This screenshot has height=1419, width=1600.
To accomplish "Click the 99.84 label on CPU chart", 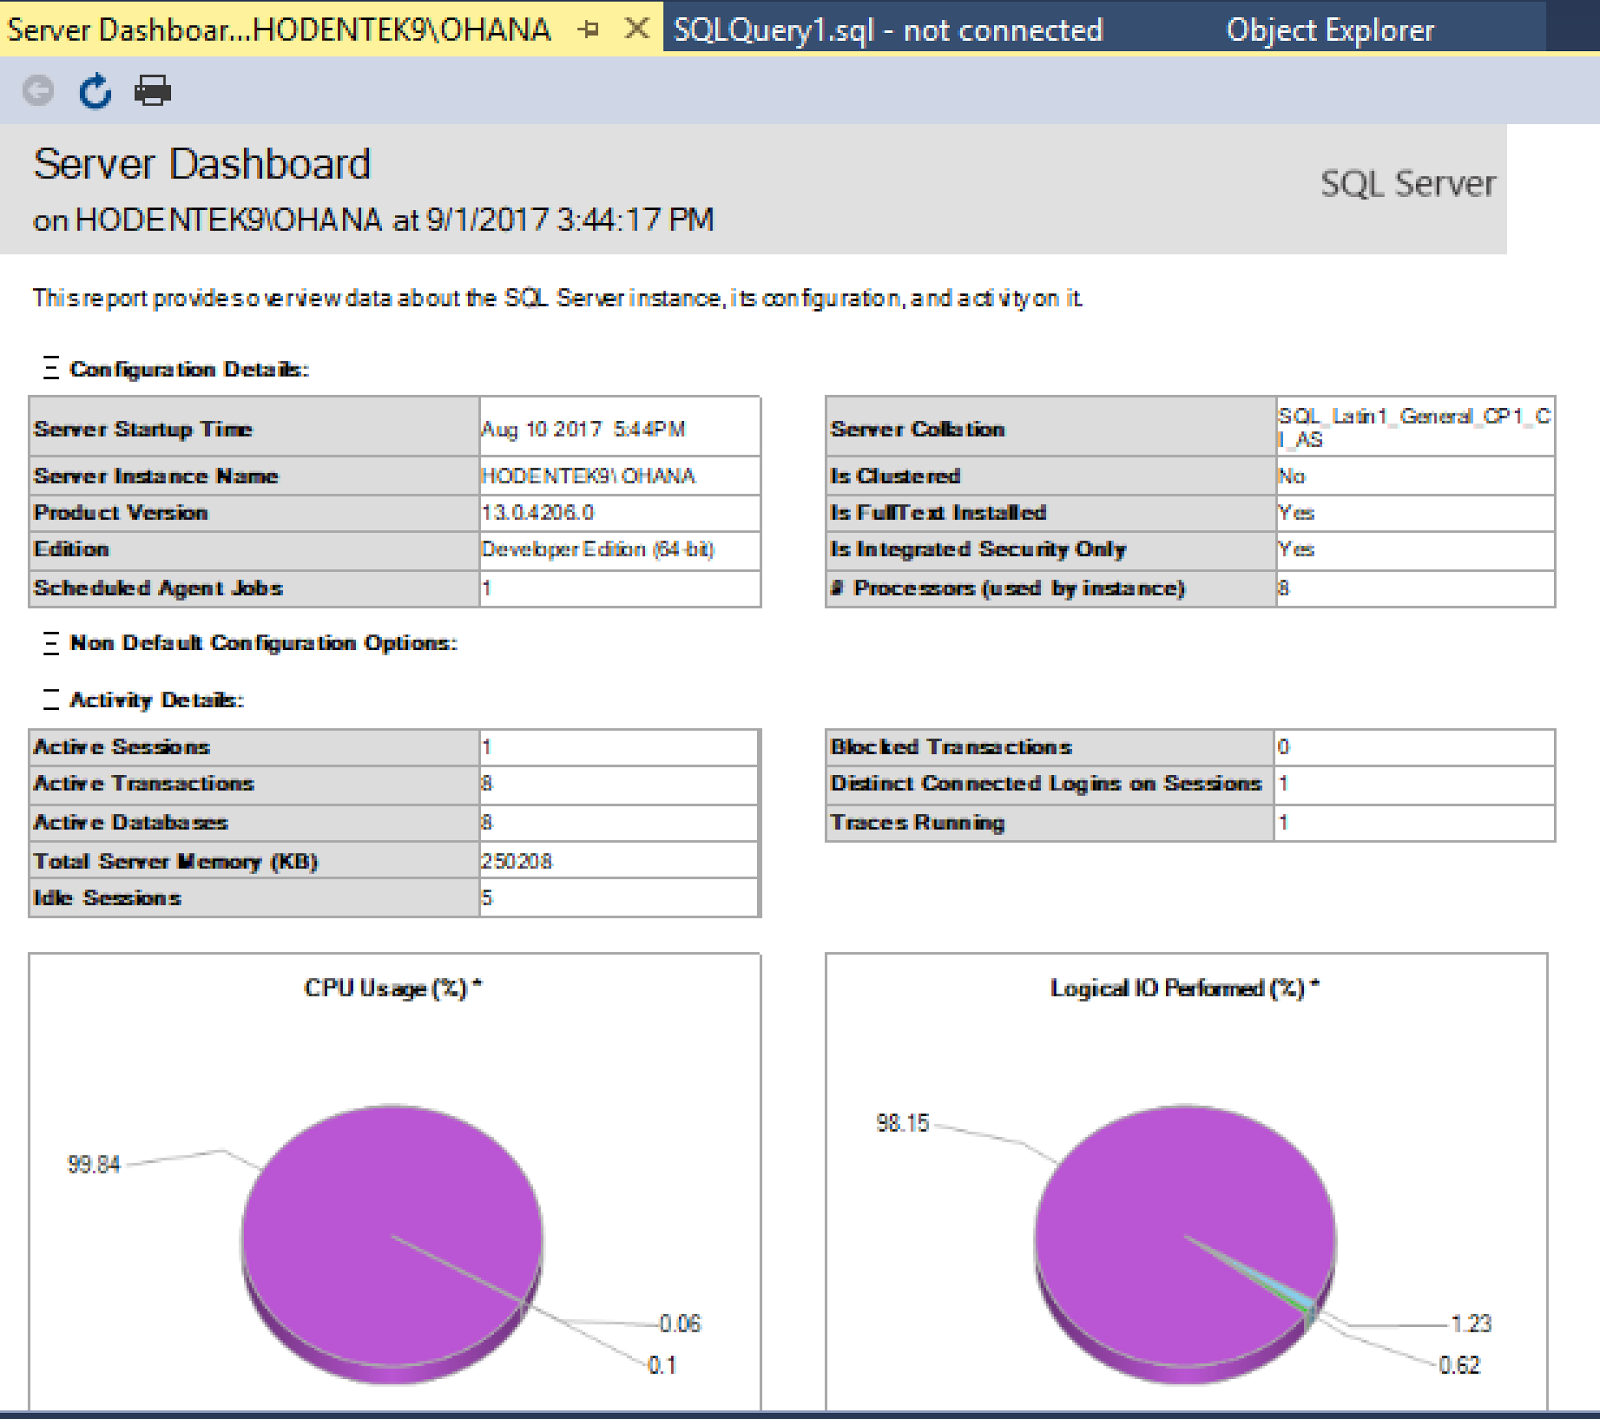I will click(x=93, y=1164).
